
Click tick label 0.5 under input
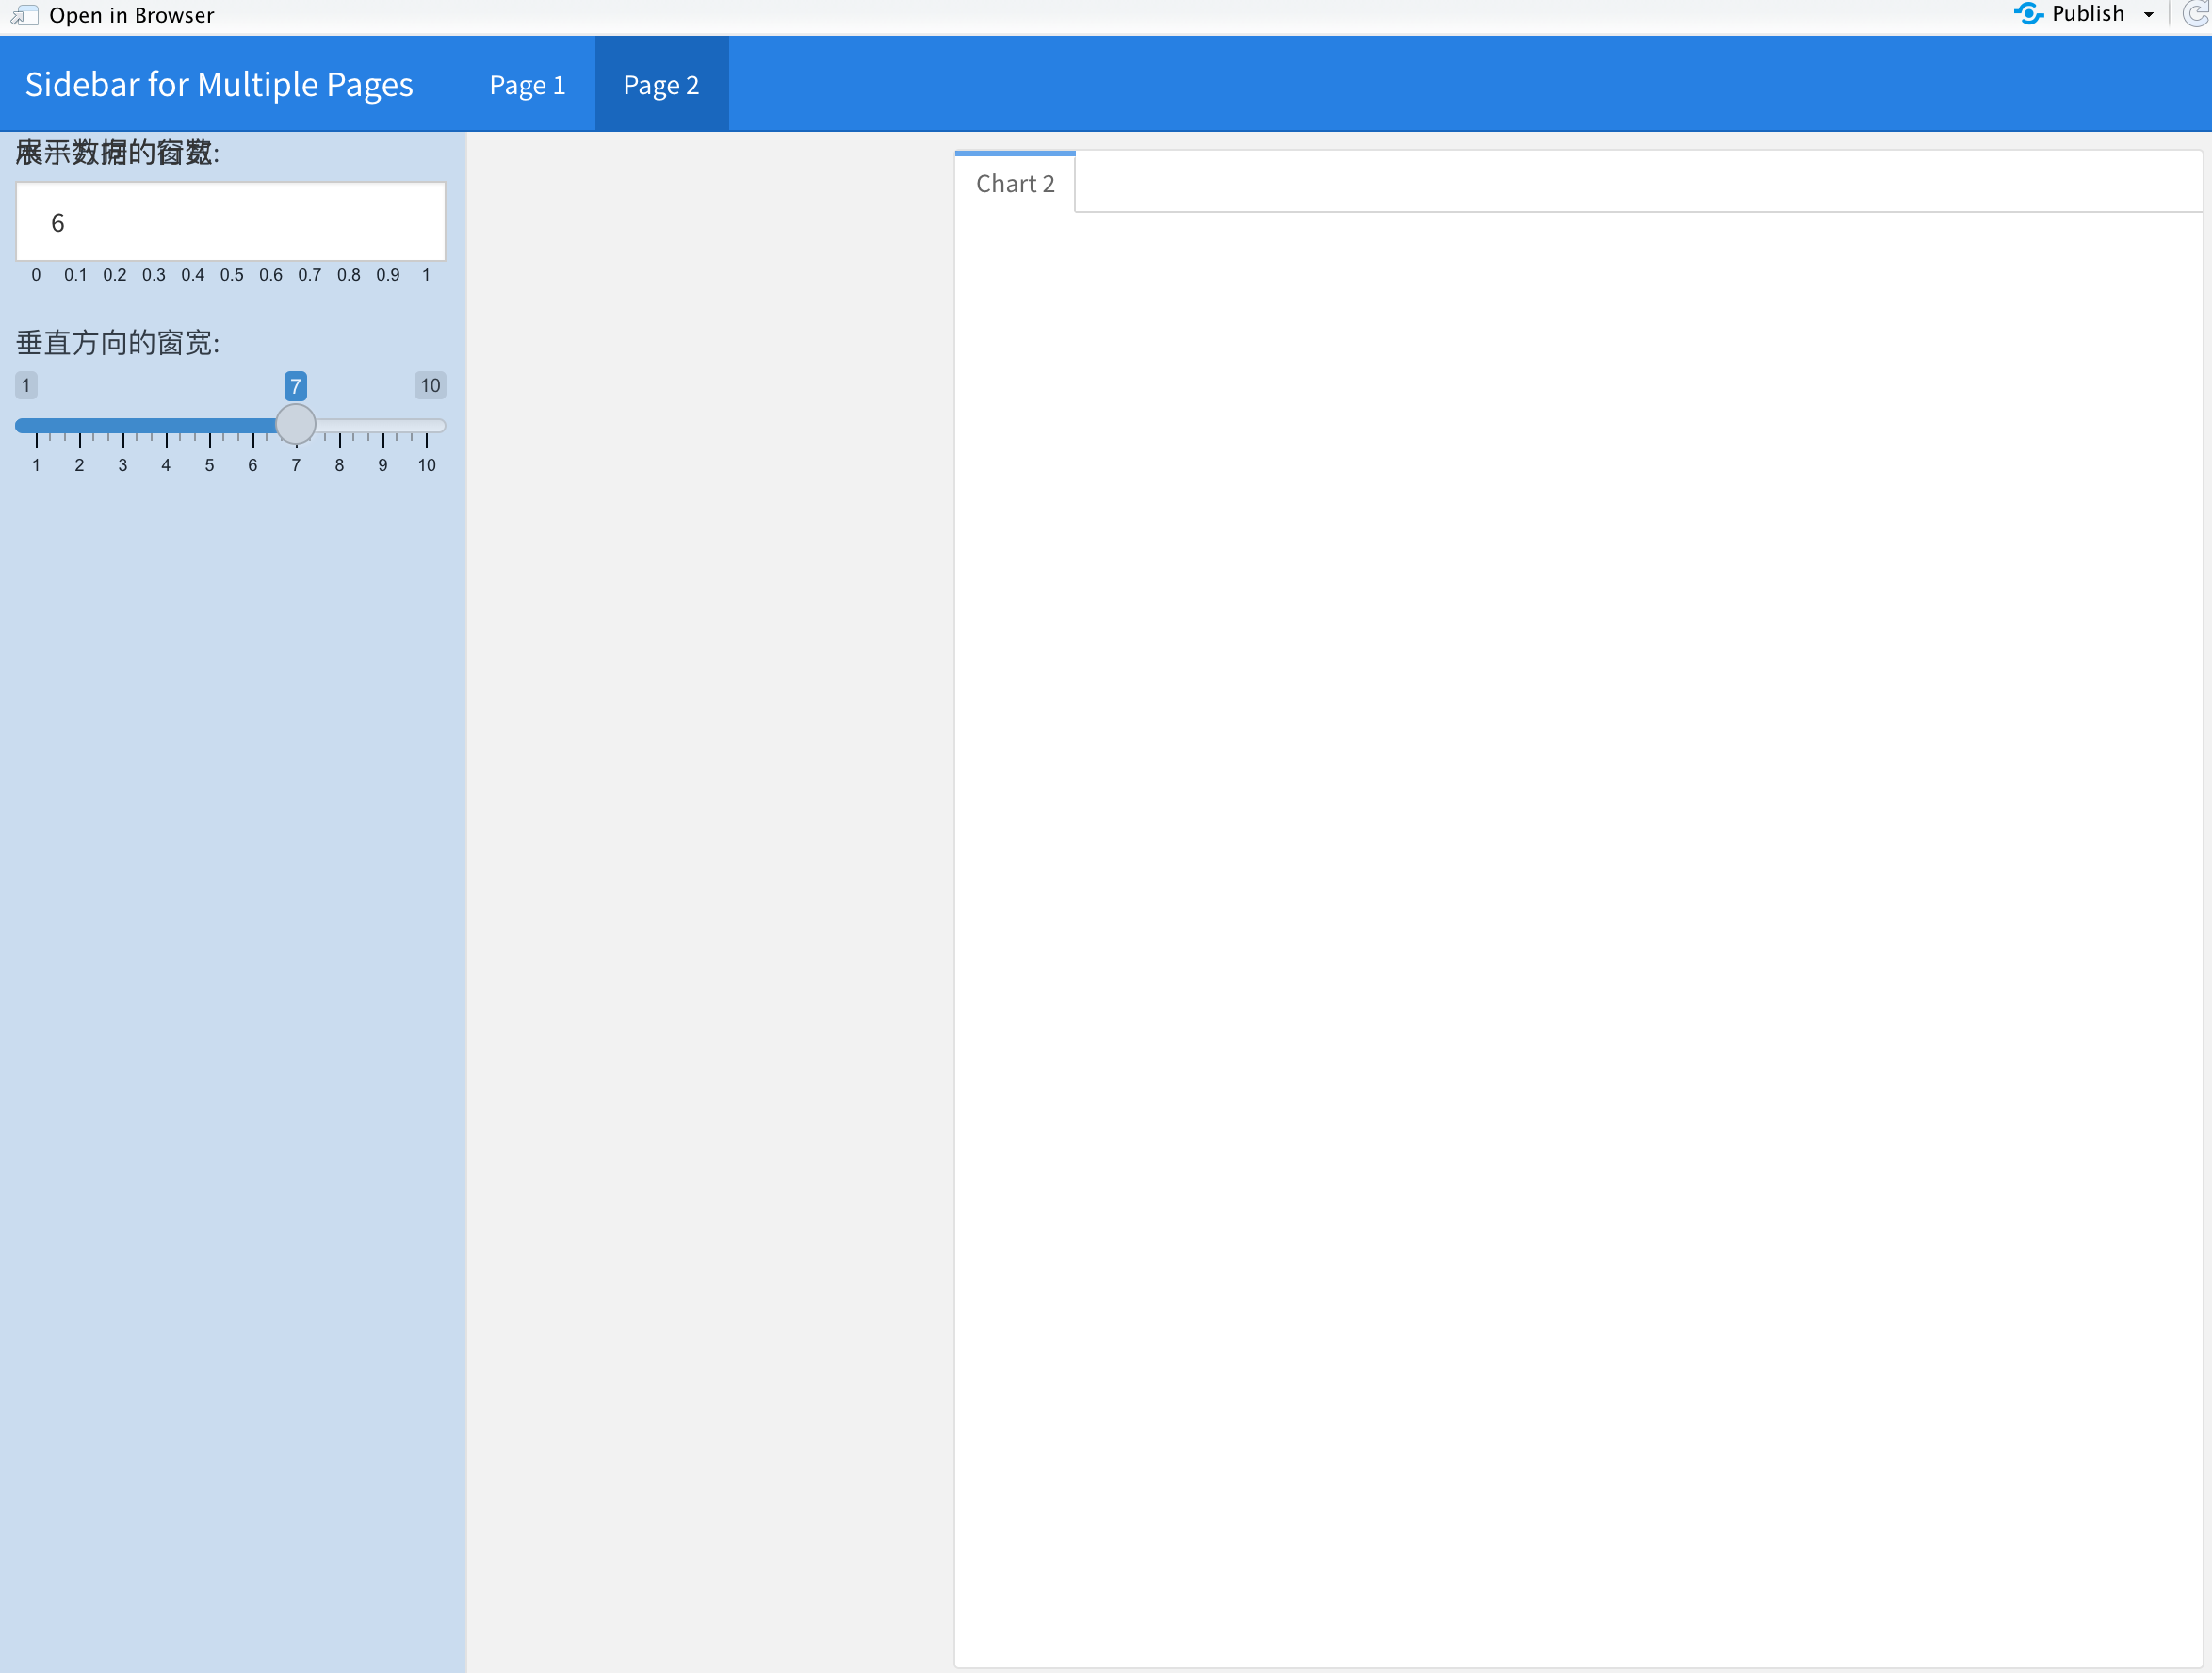point(232,275)
